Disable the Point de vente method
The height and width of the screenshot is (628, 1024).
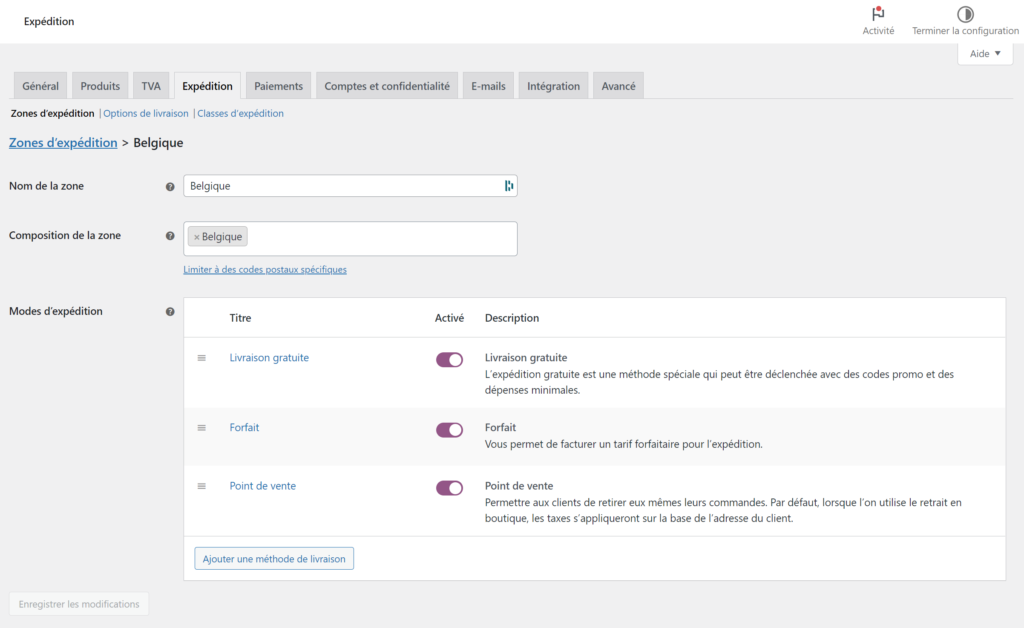(x=449, y=488)
